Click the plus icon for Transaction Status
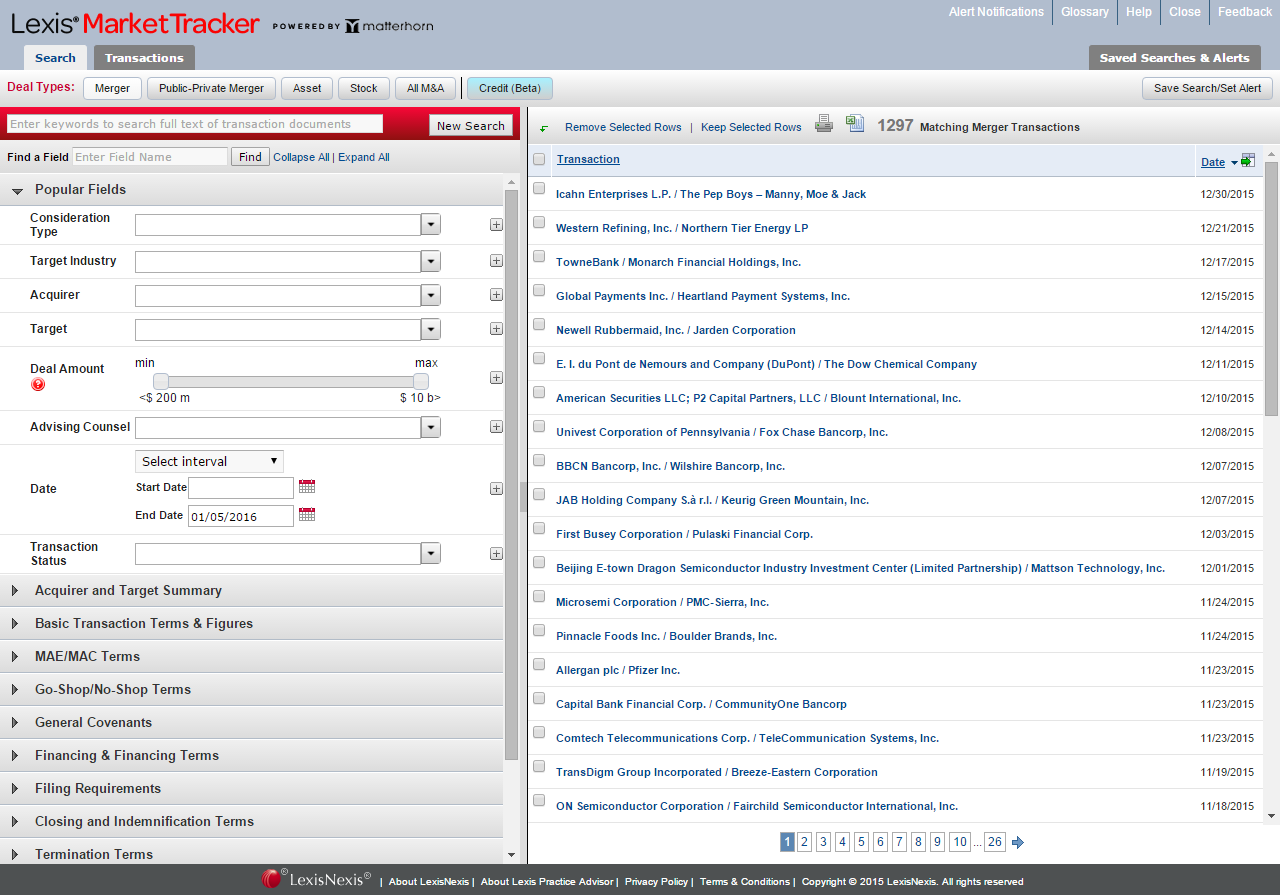1280x895 pixels. click(x=496, y=554)
